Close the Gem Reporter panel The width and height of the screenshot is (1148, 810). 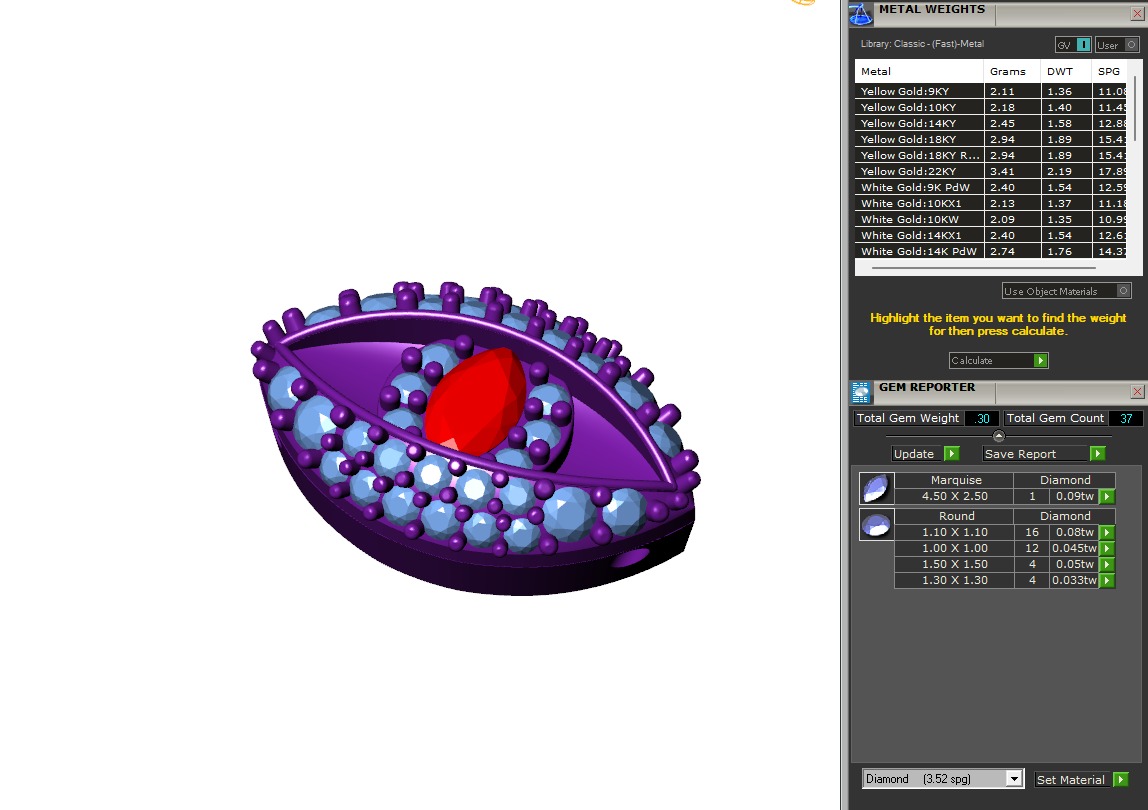(1137, 392)
